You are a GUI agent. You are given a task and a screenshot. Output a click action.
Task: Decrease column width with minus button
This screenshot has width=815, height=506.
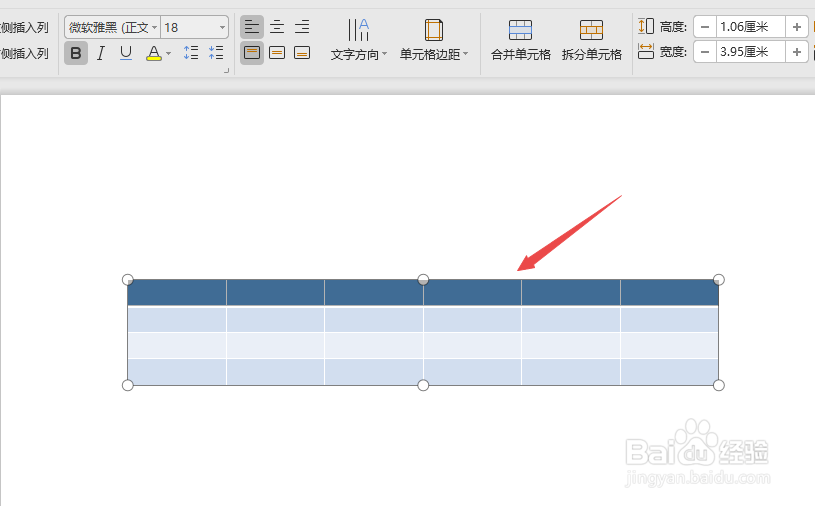[x=705, y=52]
